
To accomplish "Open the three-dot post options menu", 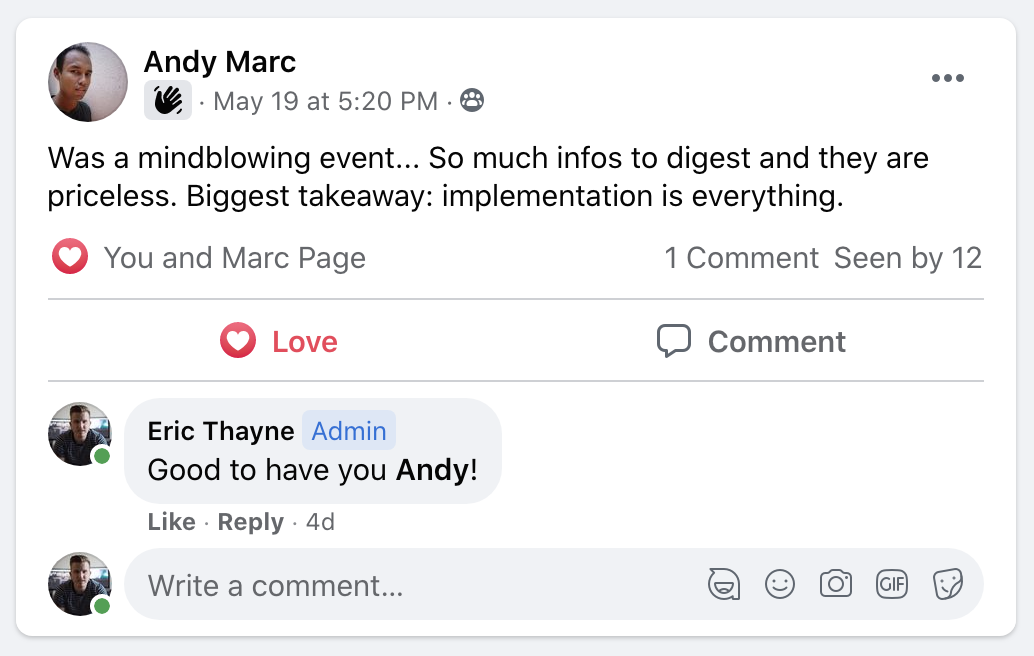I will 948,78.
